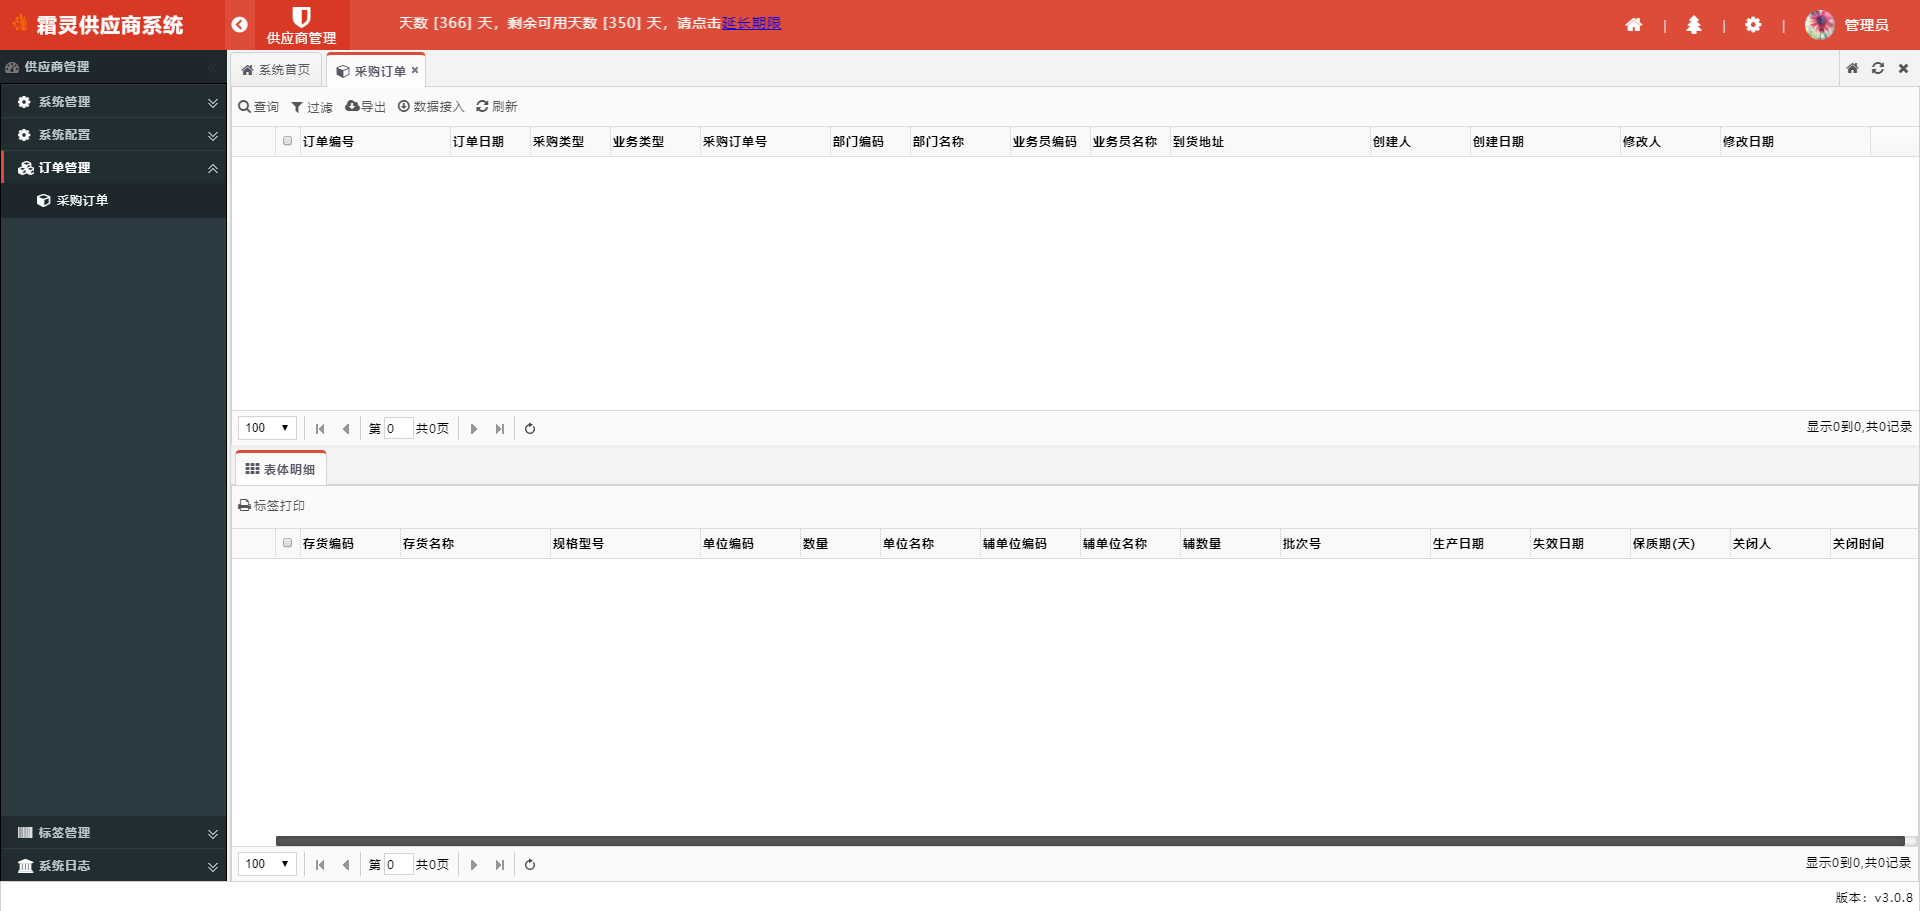Click the 延长期限 extend license link
The width and height of the screenshot is (1920, 911).
(751, 23)
